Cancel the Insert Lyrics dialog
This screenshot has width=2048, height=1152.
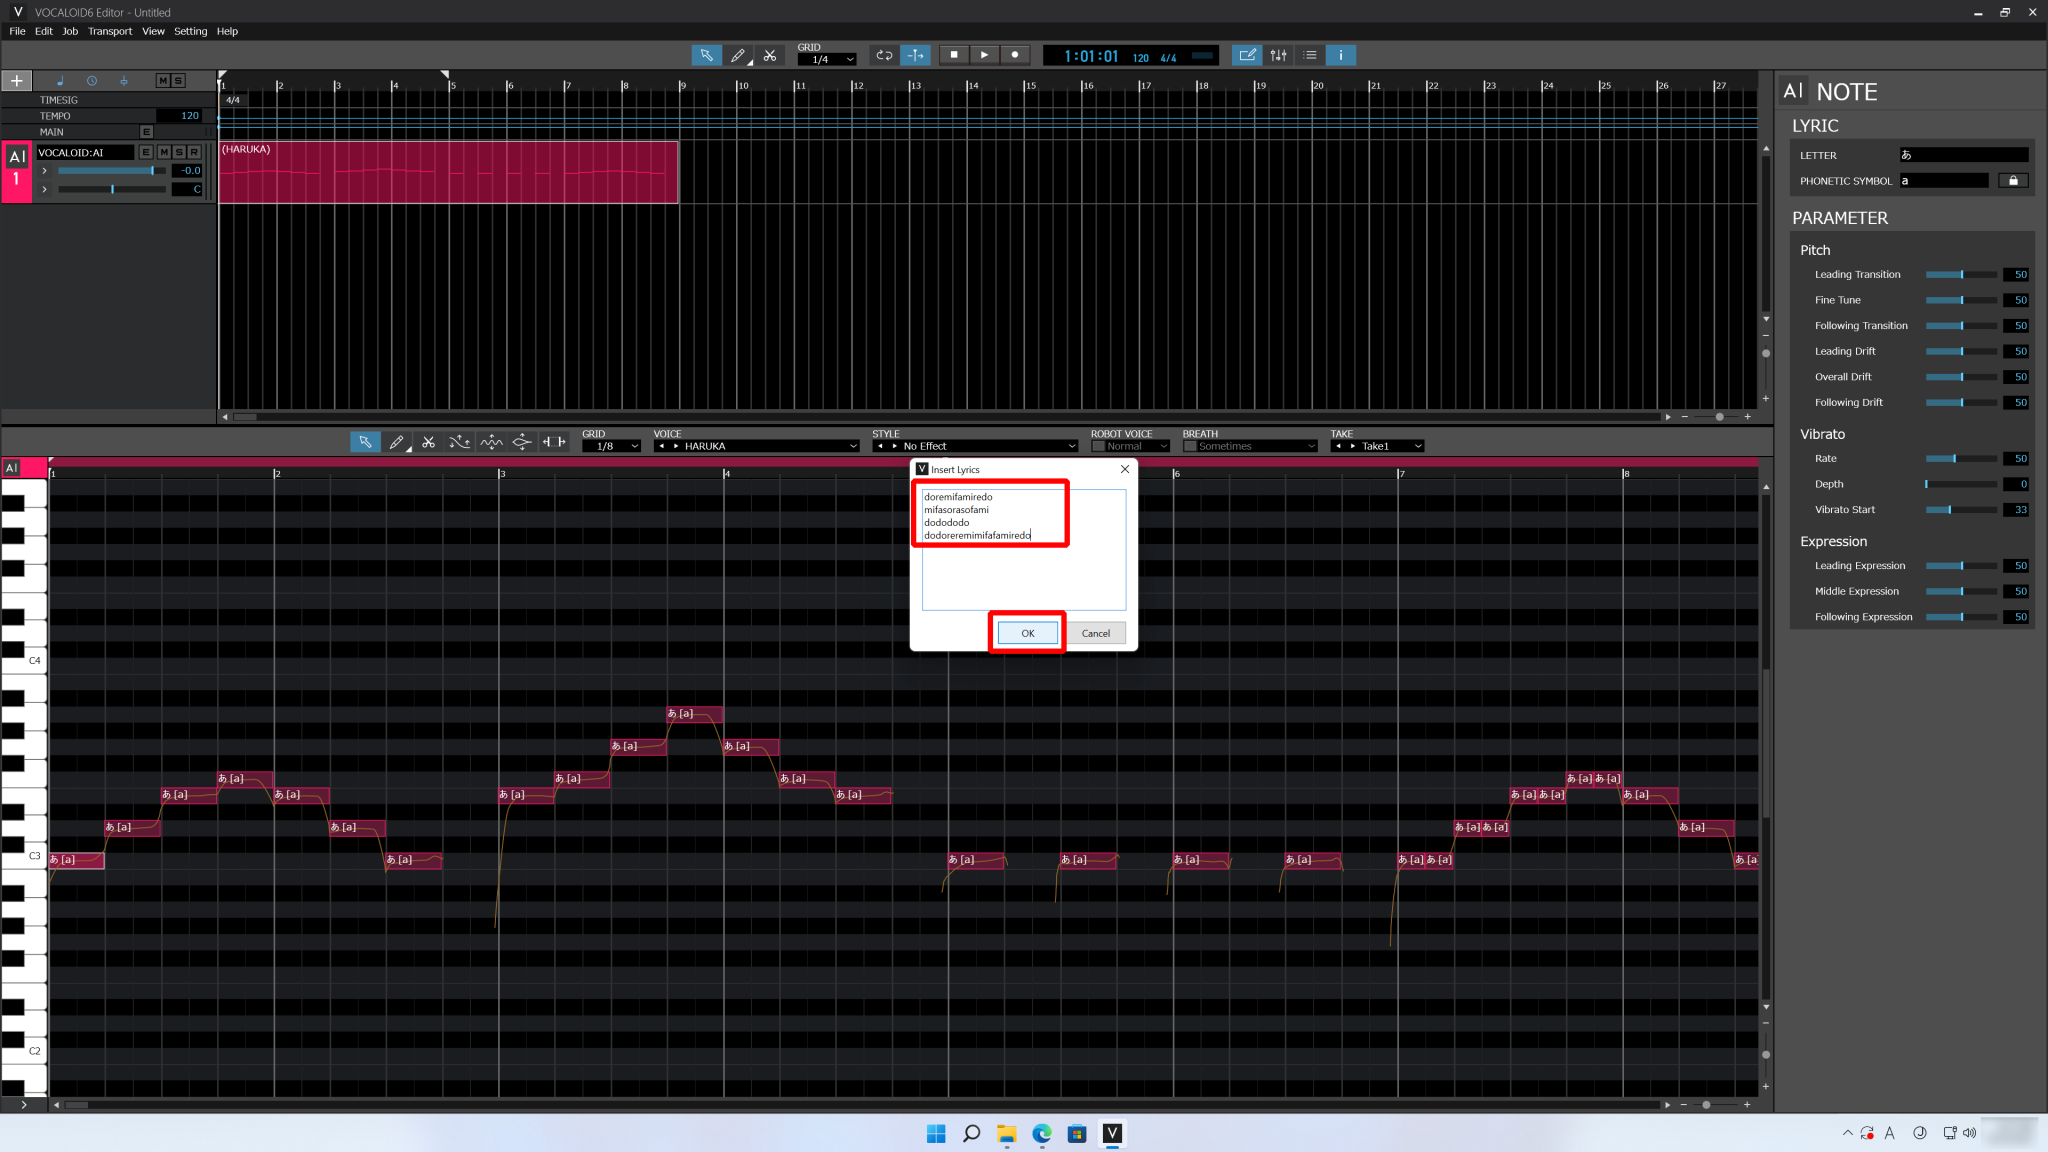point(1096,633)
